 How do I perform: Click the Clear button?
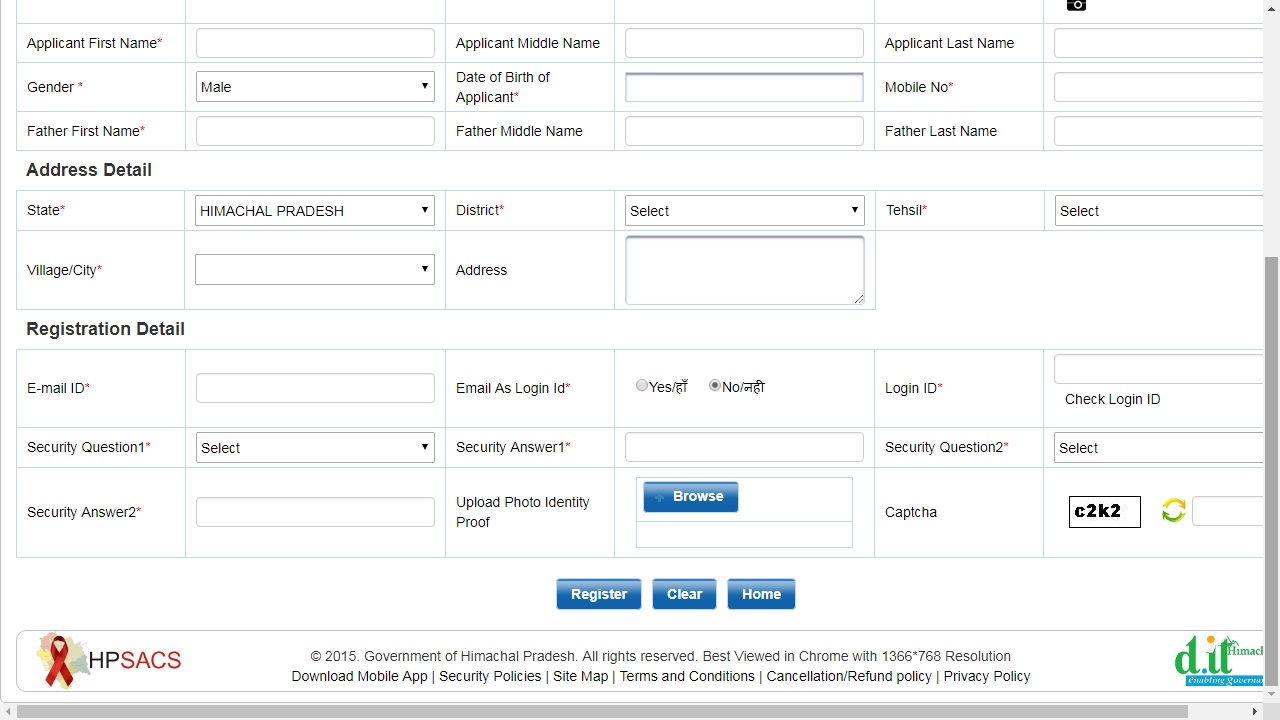click(684, 594)
